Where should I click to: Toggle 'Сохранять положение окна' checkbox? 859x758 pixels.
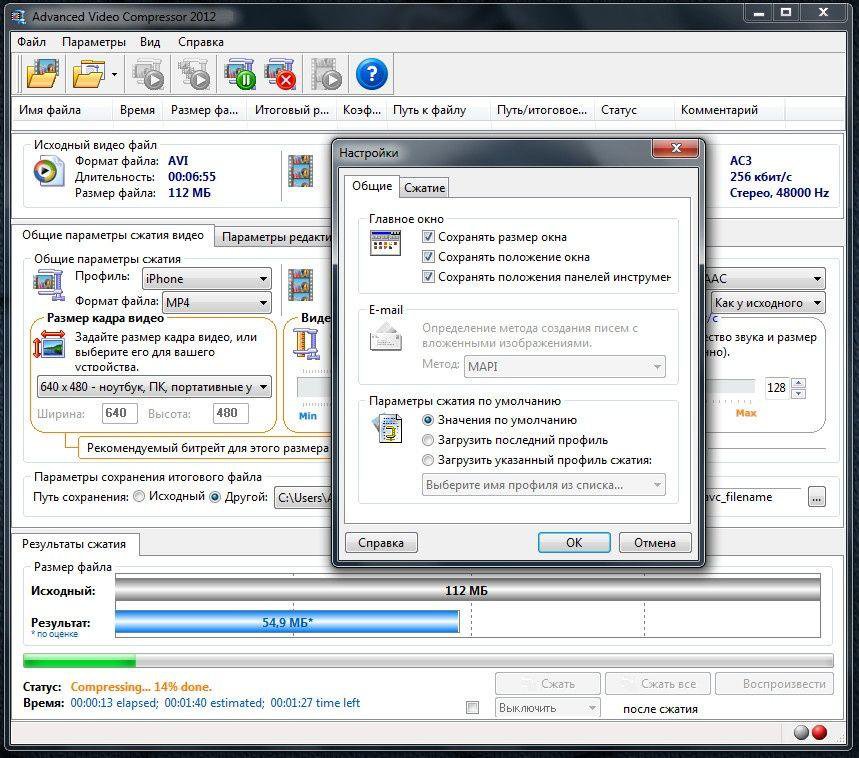pos(429,257)
